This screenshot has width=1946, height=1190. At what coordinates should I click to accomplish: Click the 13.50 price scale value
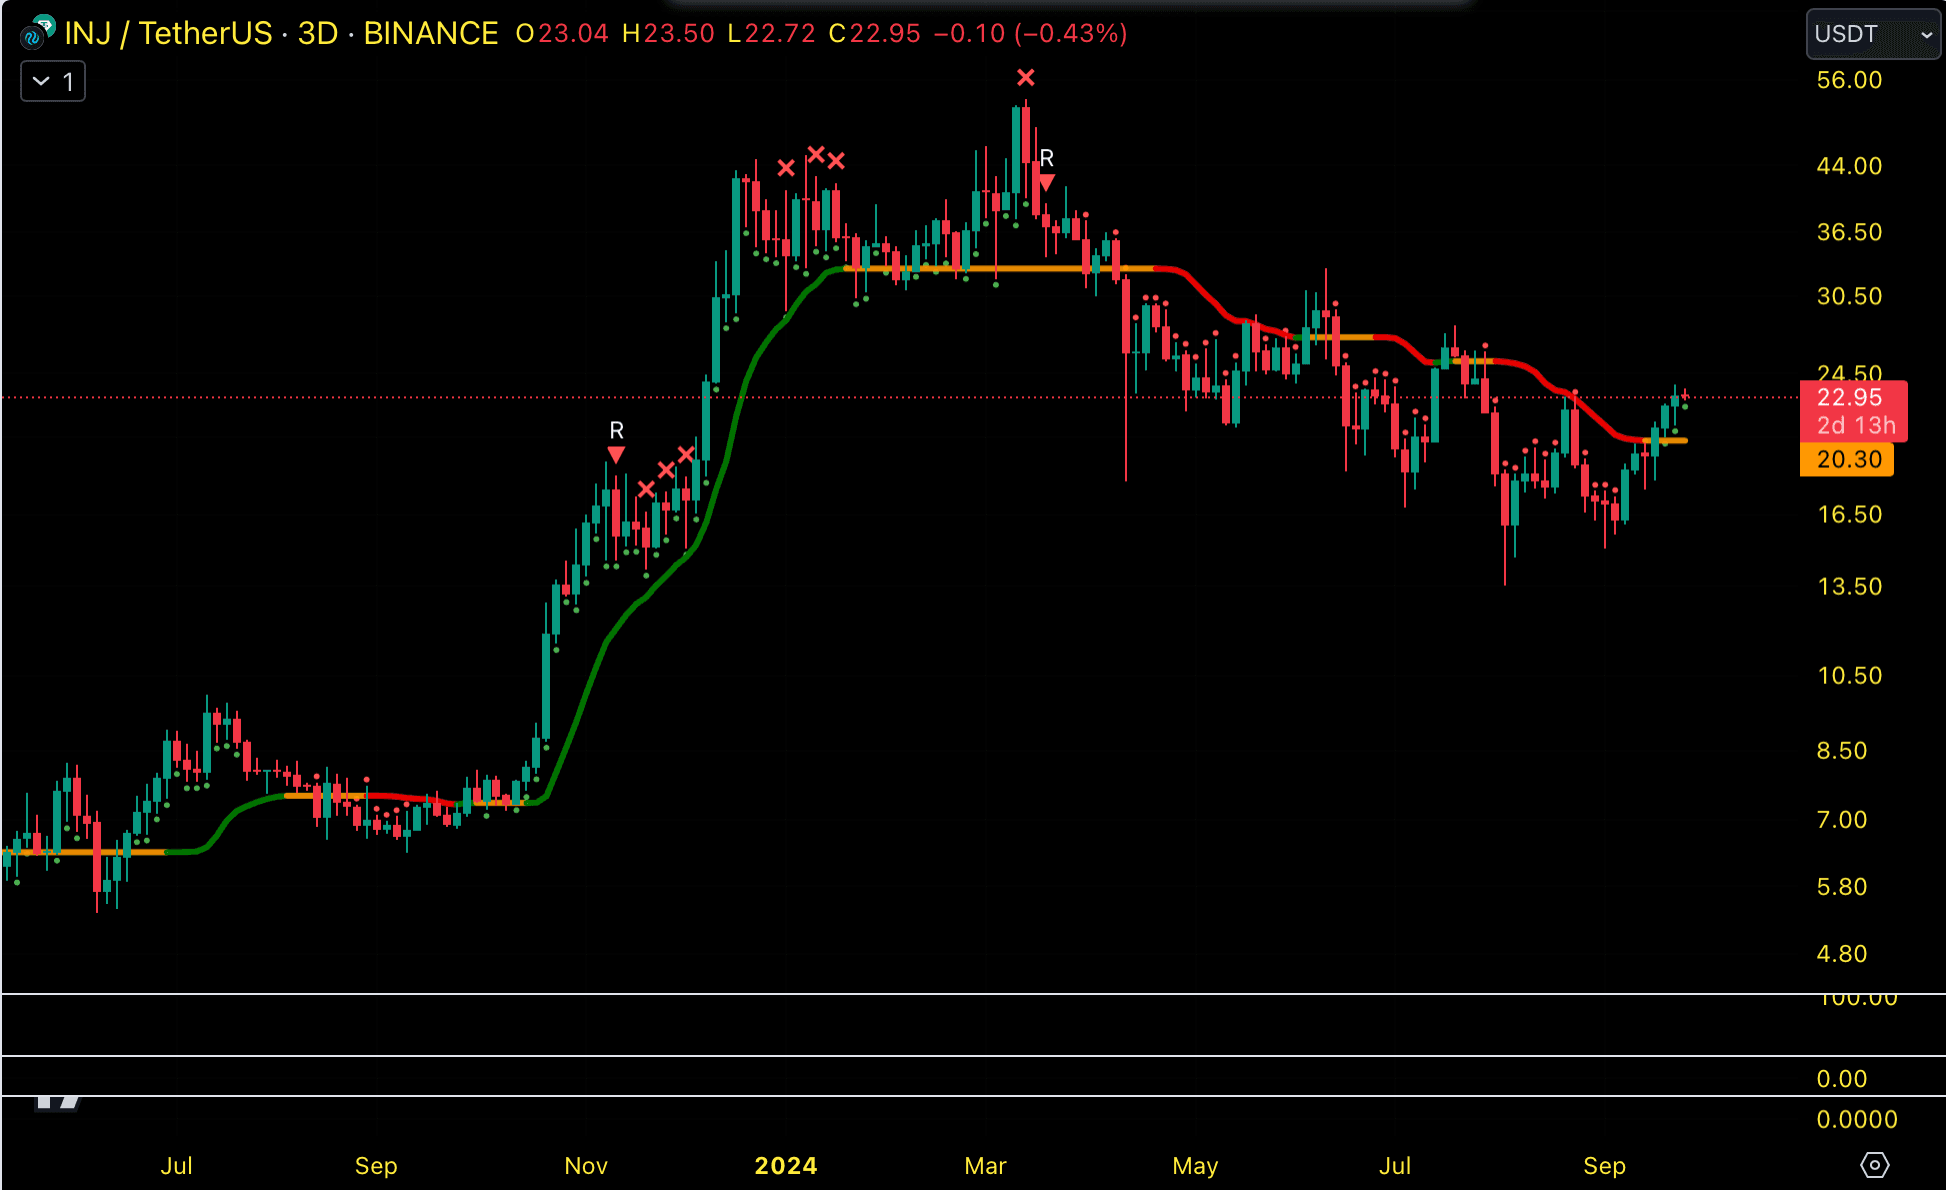click(1849, 587)
